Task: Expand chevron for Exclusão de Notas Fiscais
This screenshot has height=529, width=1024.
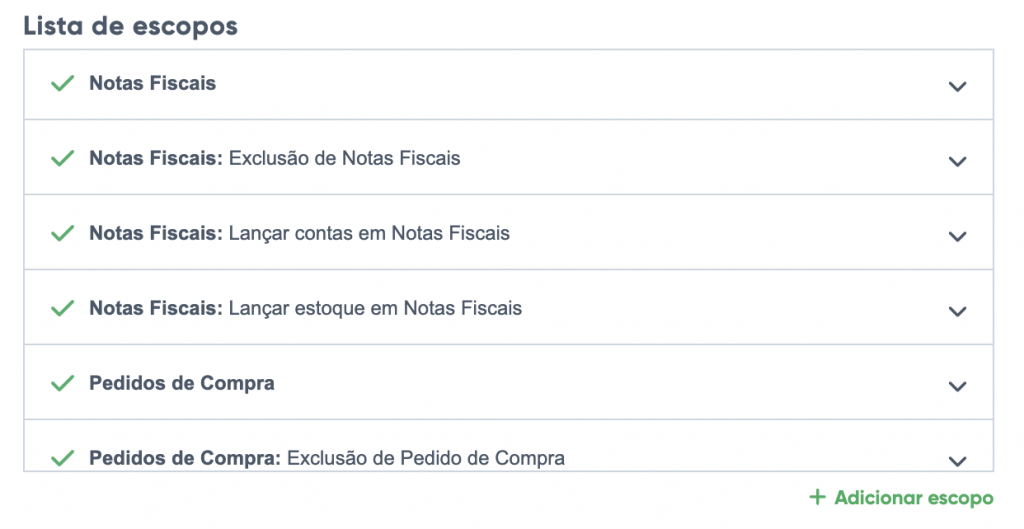Action: tap(957, 161)
